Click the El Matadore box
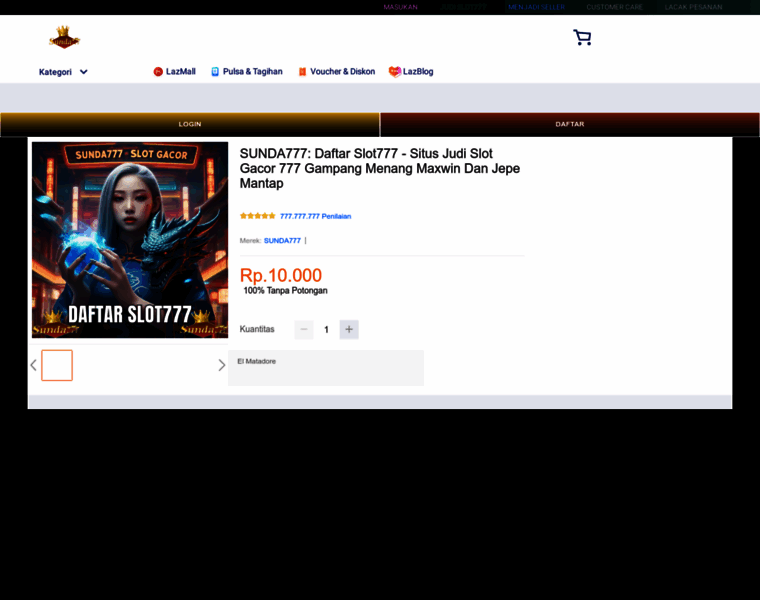 (326, 368)
